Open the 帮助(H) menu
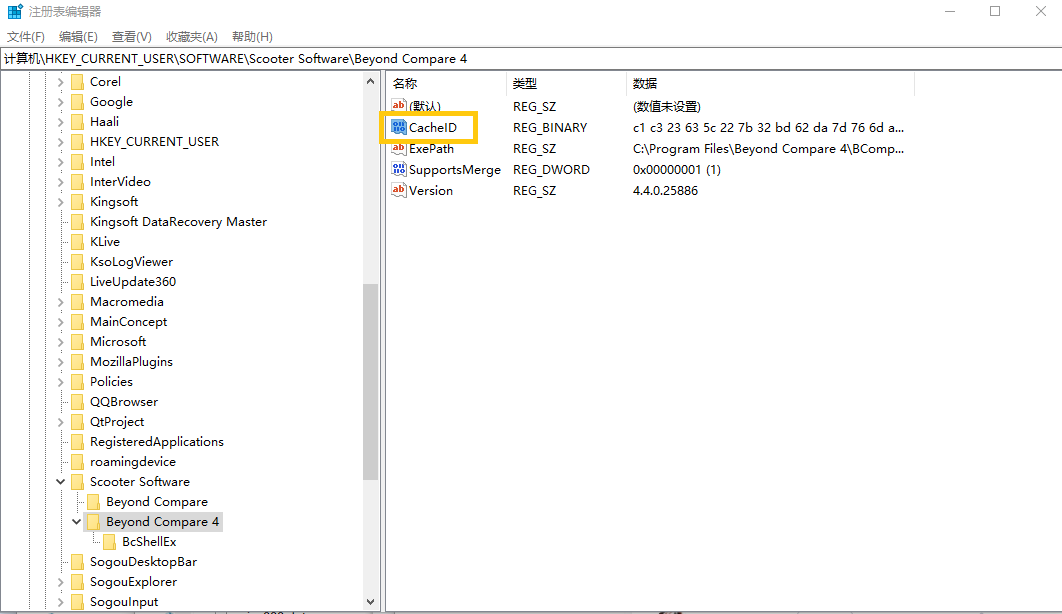This screenshot has height=614, width=1062. [252, 37]
